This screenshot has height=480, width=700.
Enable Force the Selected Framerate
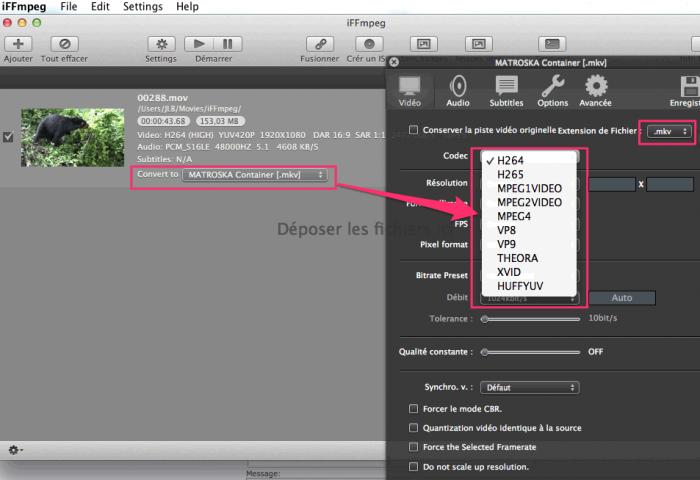[x=413, y=447]
